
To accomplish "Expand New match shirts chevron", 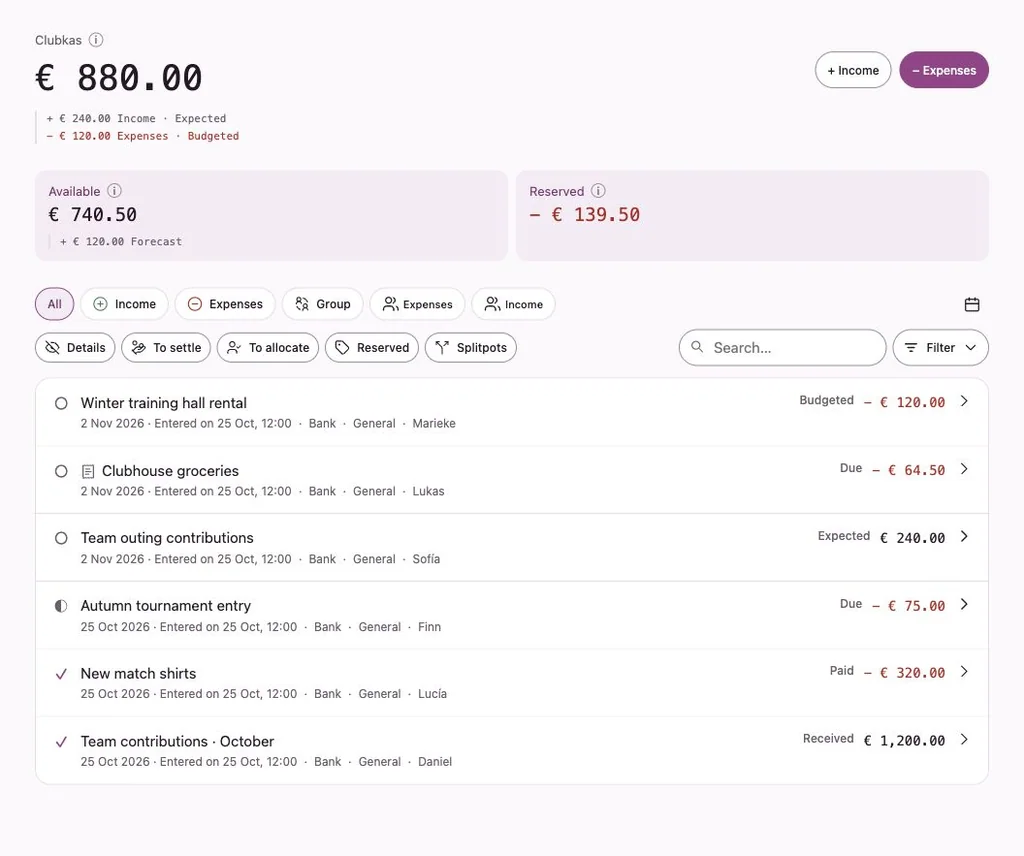I will click(965, 671).
